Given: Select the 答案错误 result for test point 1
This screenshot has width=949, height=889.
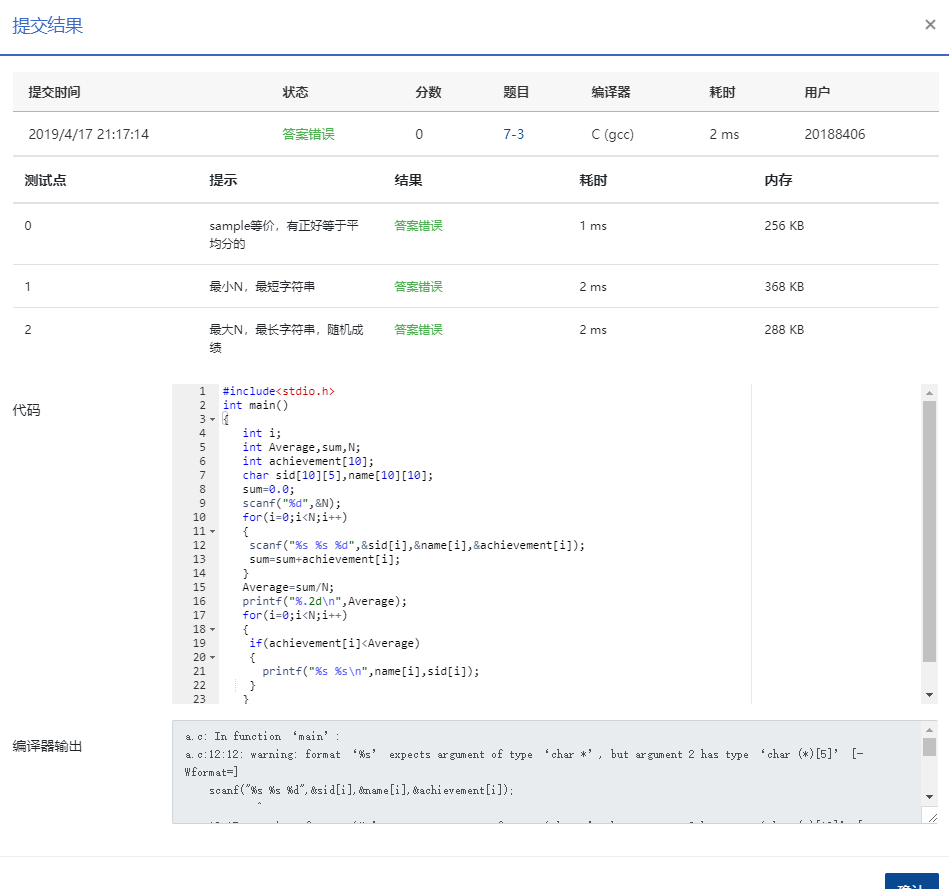Looking at the screenshot, I should pyautogui.click(x=418, y=287).
